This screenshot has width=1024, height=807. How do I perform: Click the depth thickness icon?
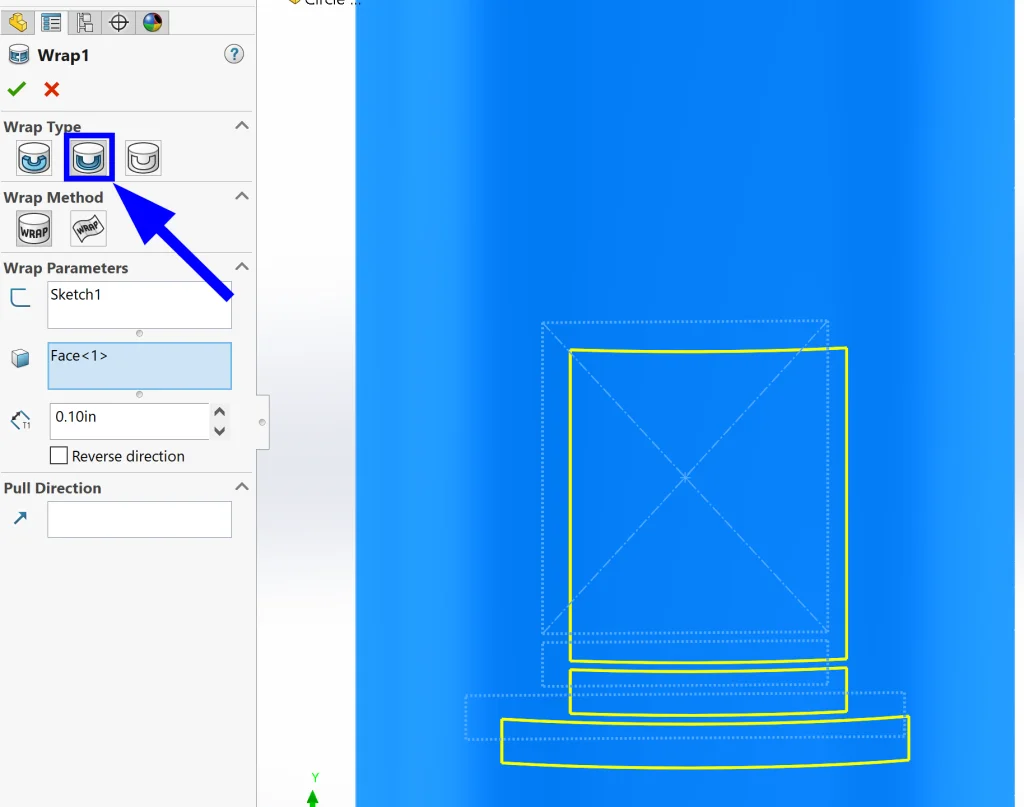21,420
